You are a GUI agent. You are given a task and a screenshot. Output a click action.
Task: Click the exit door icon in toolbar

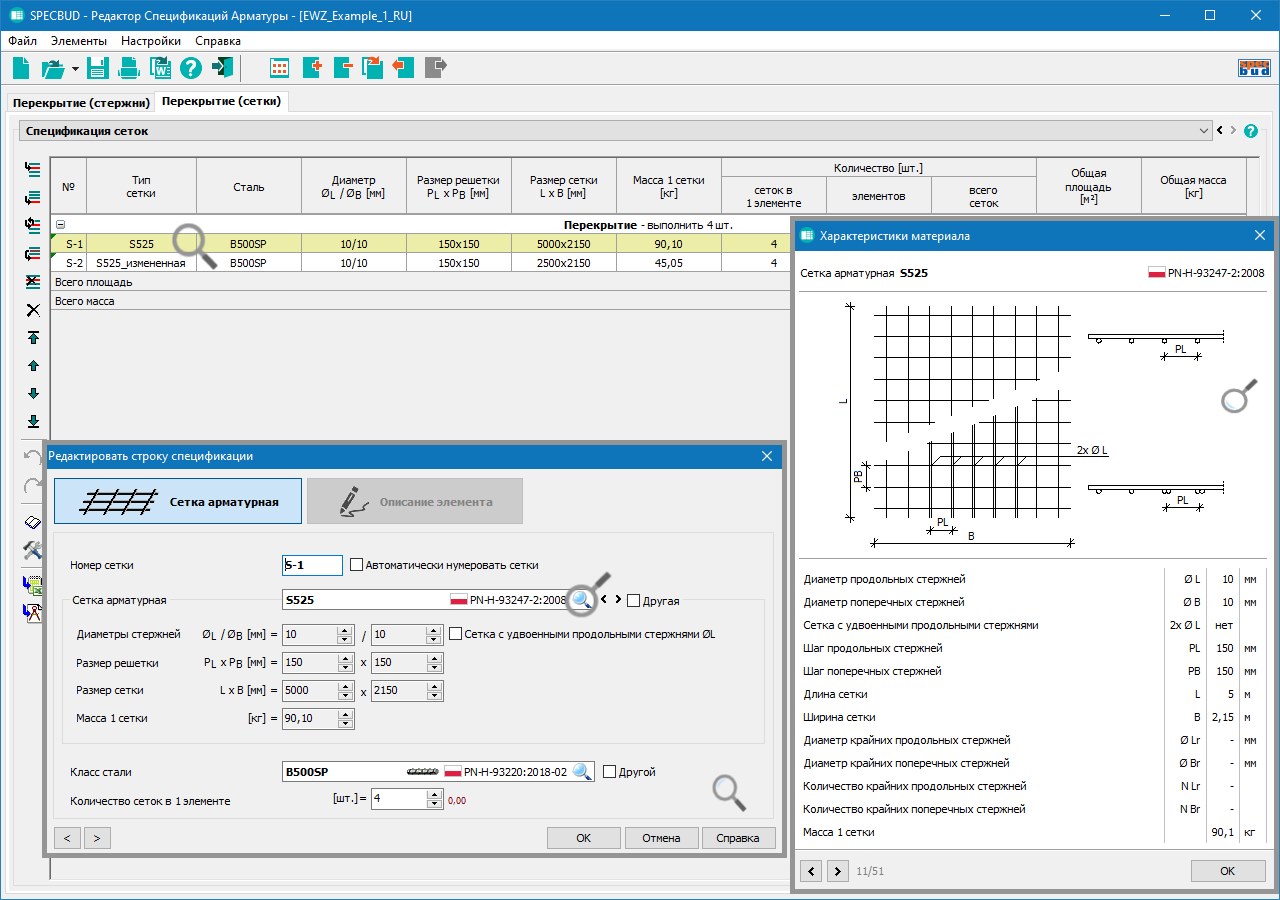point(222,68)
